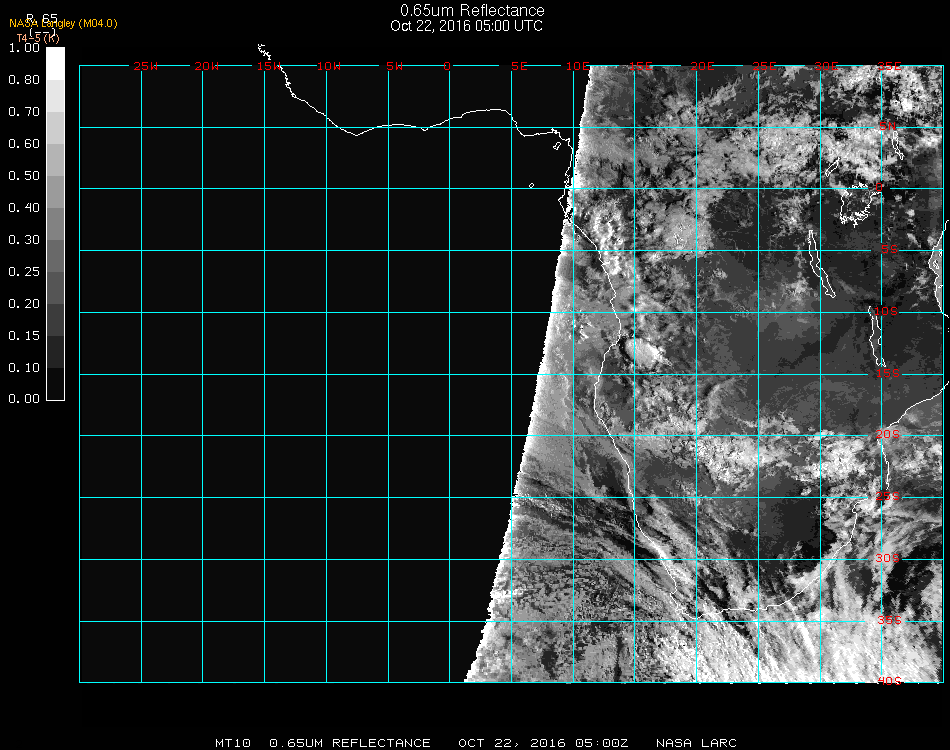Click the 1.00 label at the colorbar top

click(x=23, y=48)
